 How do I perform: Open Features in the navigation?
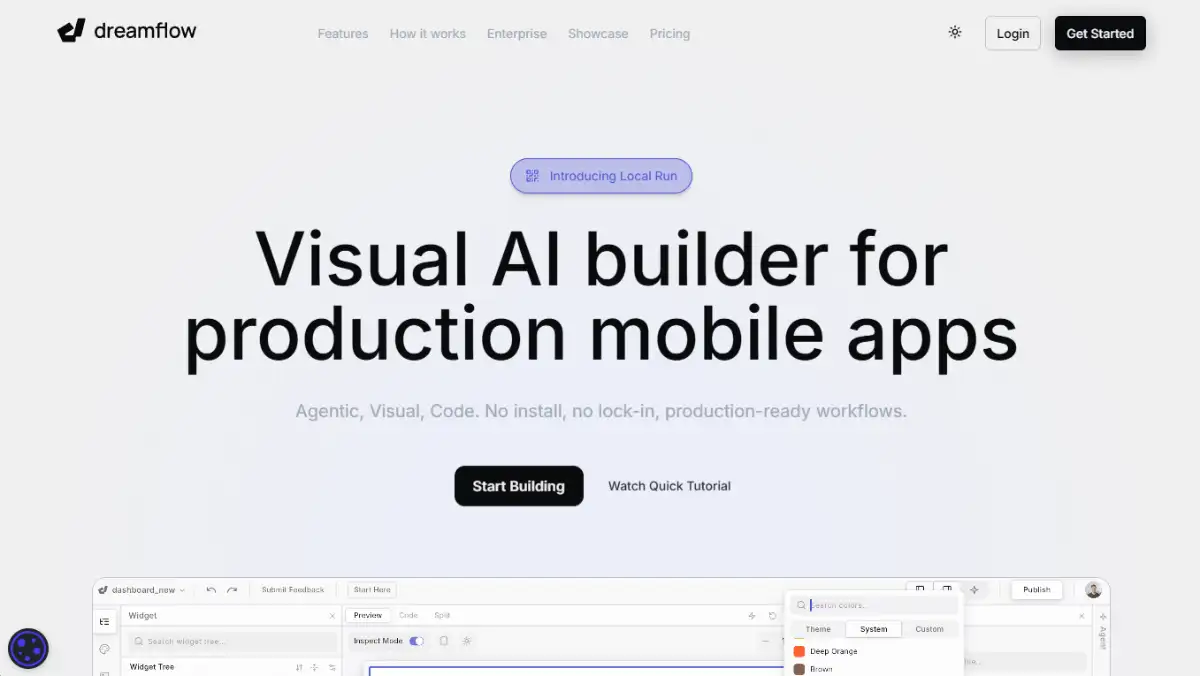click(343, 33)
